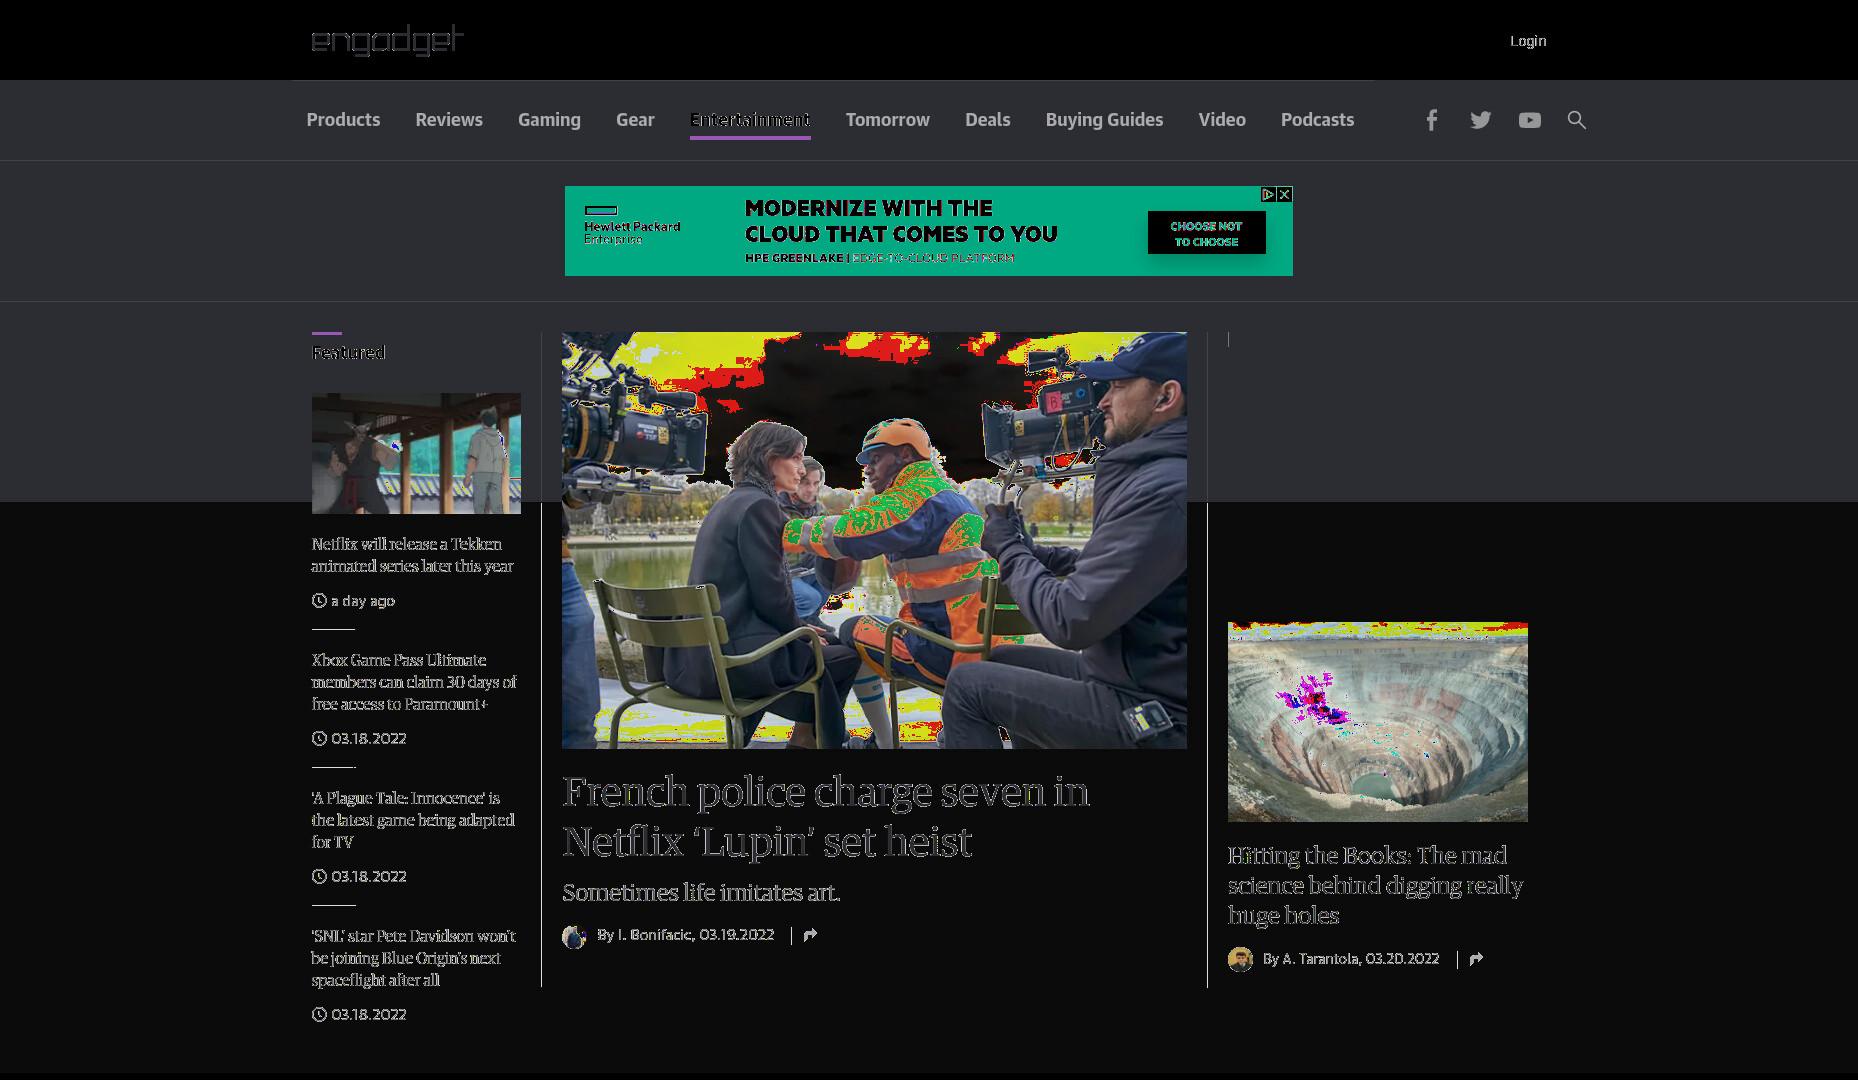Go to the Deals page
Screen dimensions: 1858x1080
click(987, 120)
